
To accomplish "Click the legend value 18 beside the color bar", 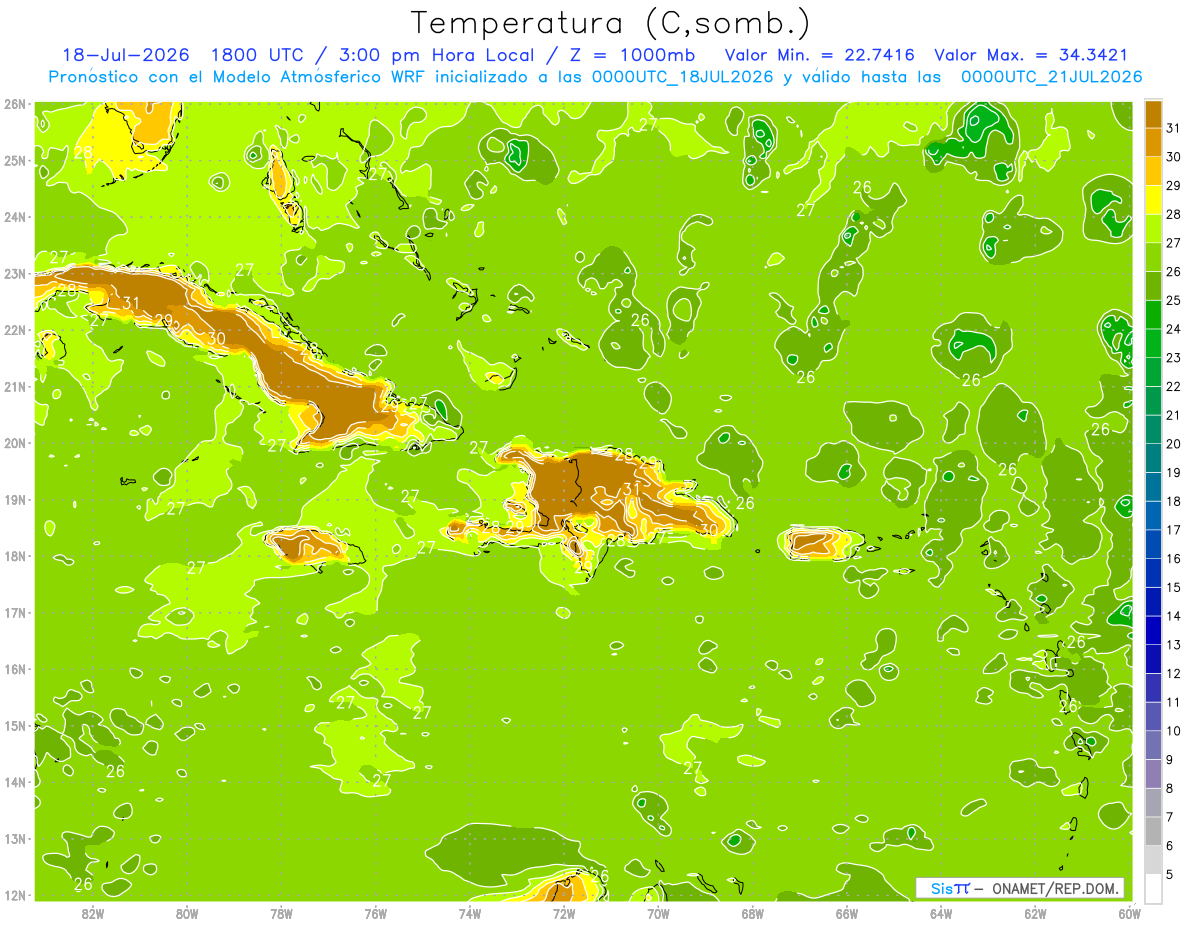I will pos(1173,501).
